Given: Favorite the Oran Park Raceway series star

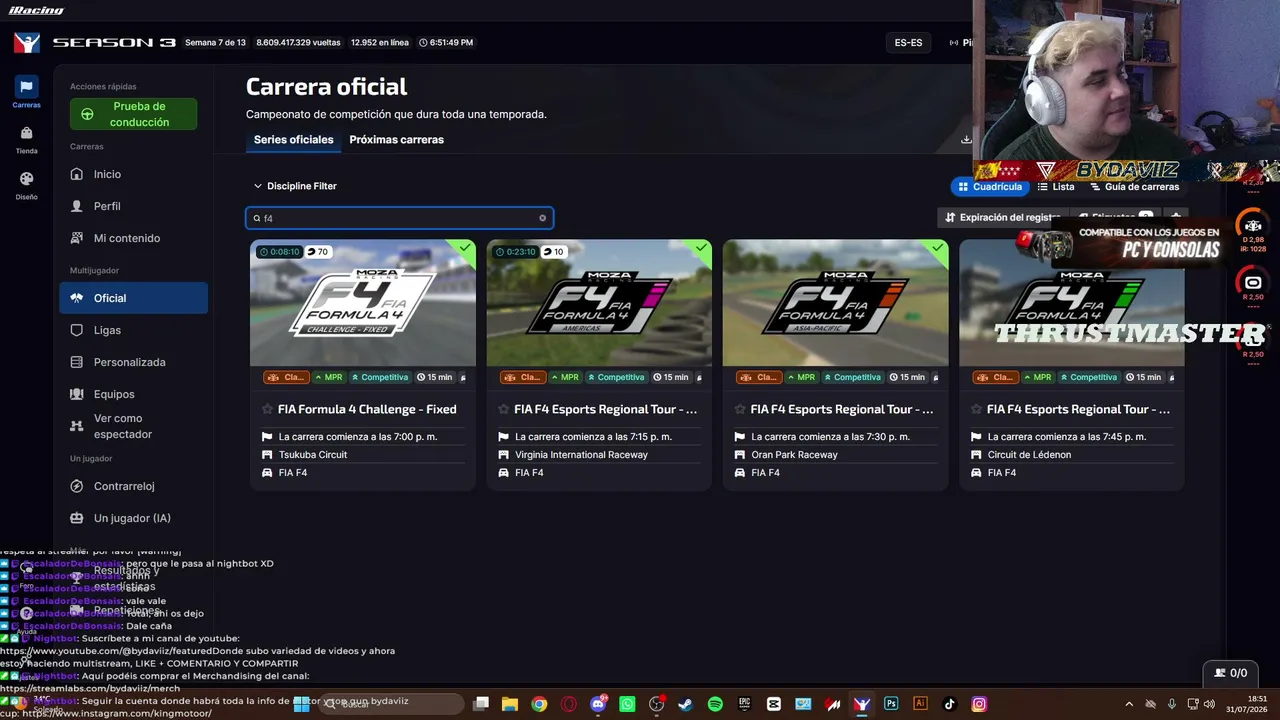Looking at the screenshot, I should point(740,409).
